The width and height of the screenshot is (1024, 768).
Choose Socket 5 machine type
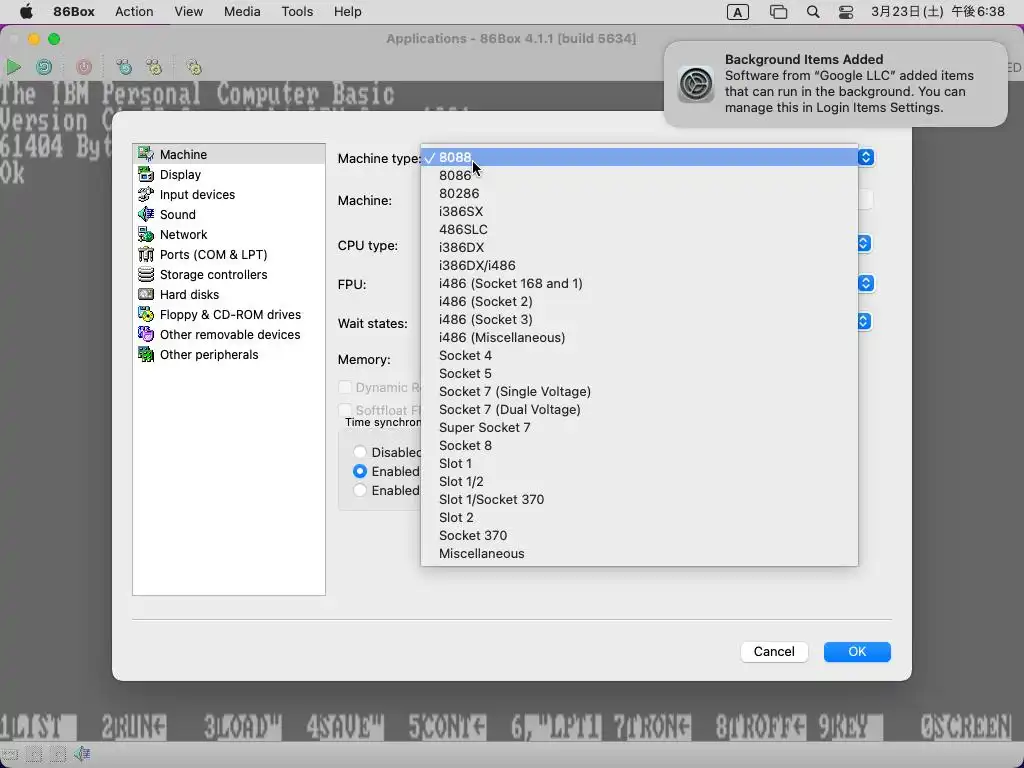639,374
